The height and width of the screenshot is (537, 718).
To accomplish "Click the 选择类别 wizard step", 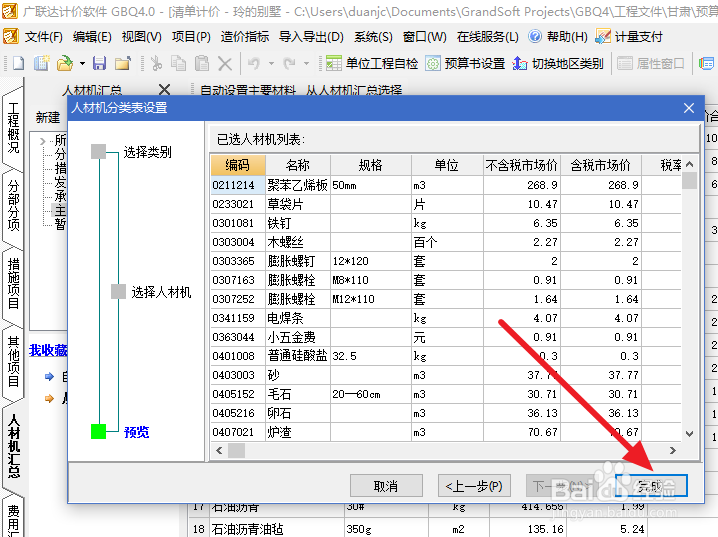I will [147, 152].
